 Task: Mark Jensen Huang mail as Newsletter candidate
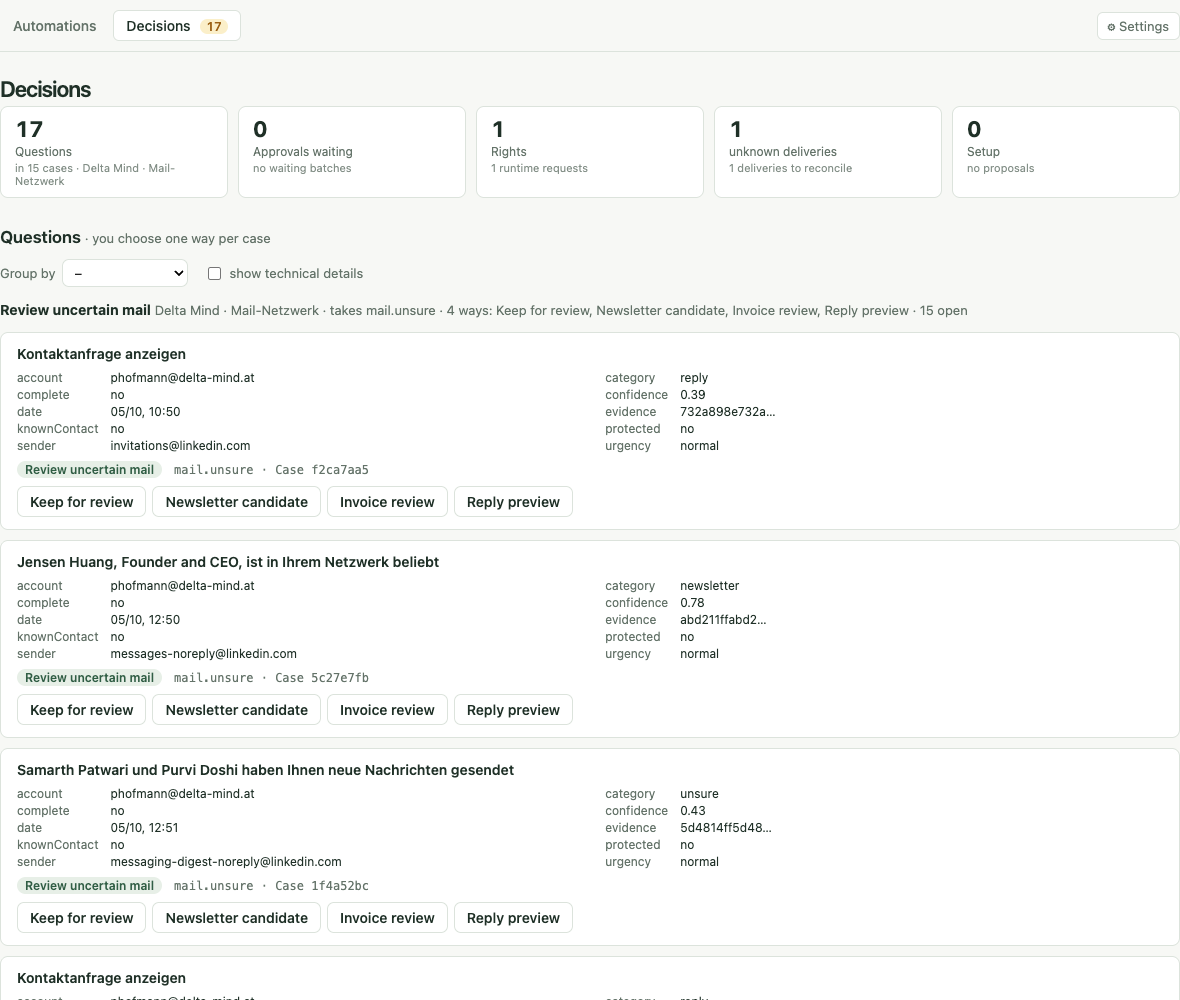coord(236,710)
